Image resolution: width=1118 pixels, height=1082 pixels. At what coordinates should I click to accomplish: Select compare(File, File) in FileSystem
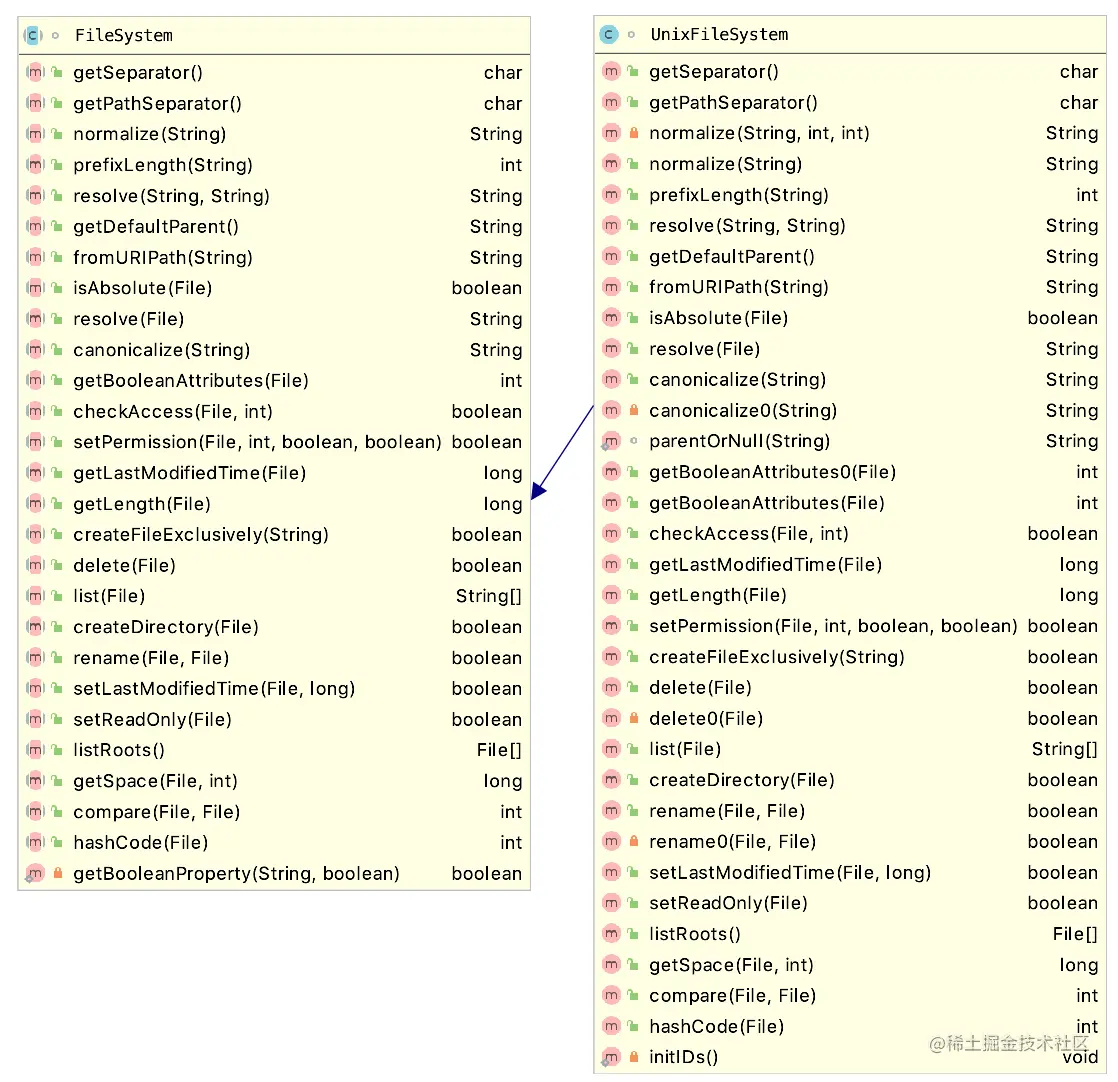pyautogui.click(x=157, y=812)
